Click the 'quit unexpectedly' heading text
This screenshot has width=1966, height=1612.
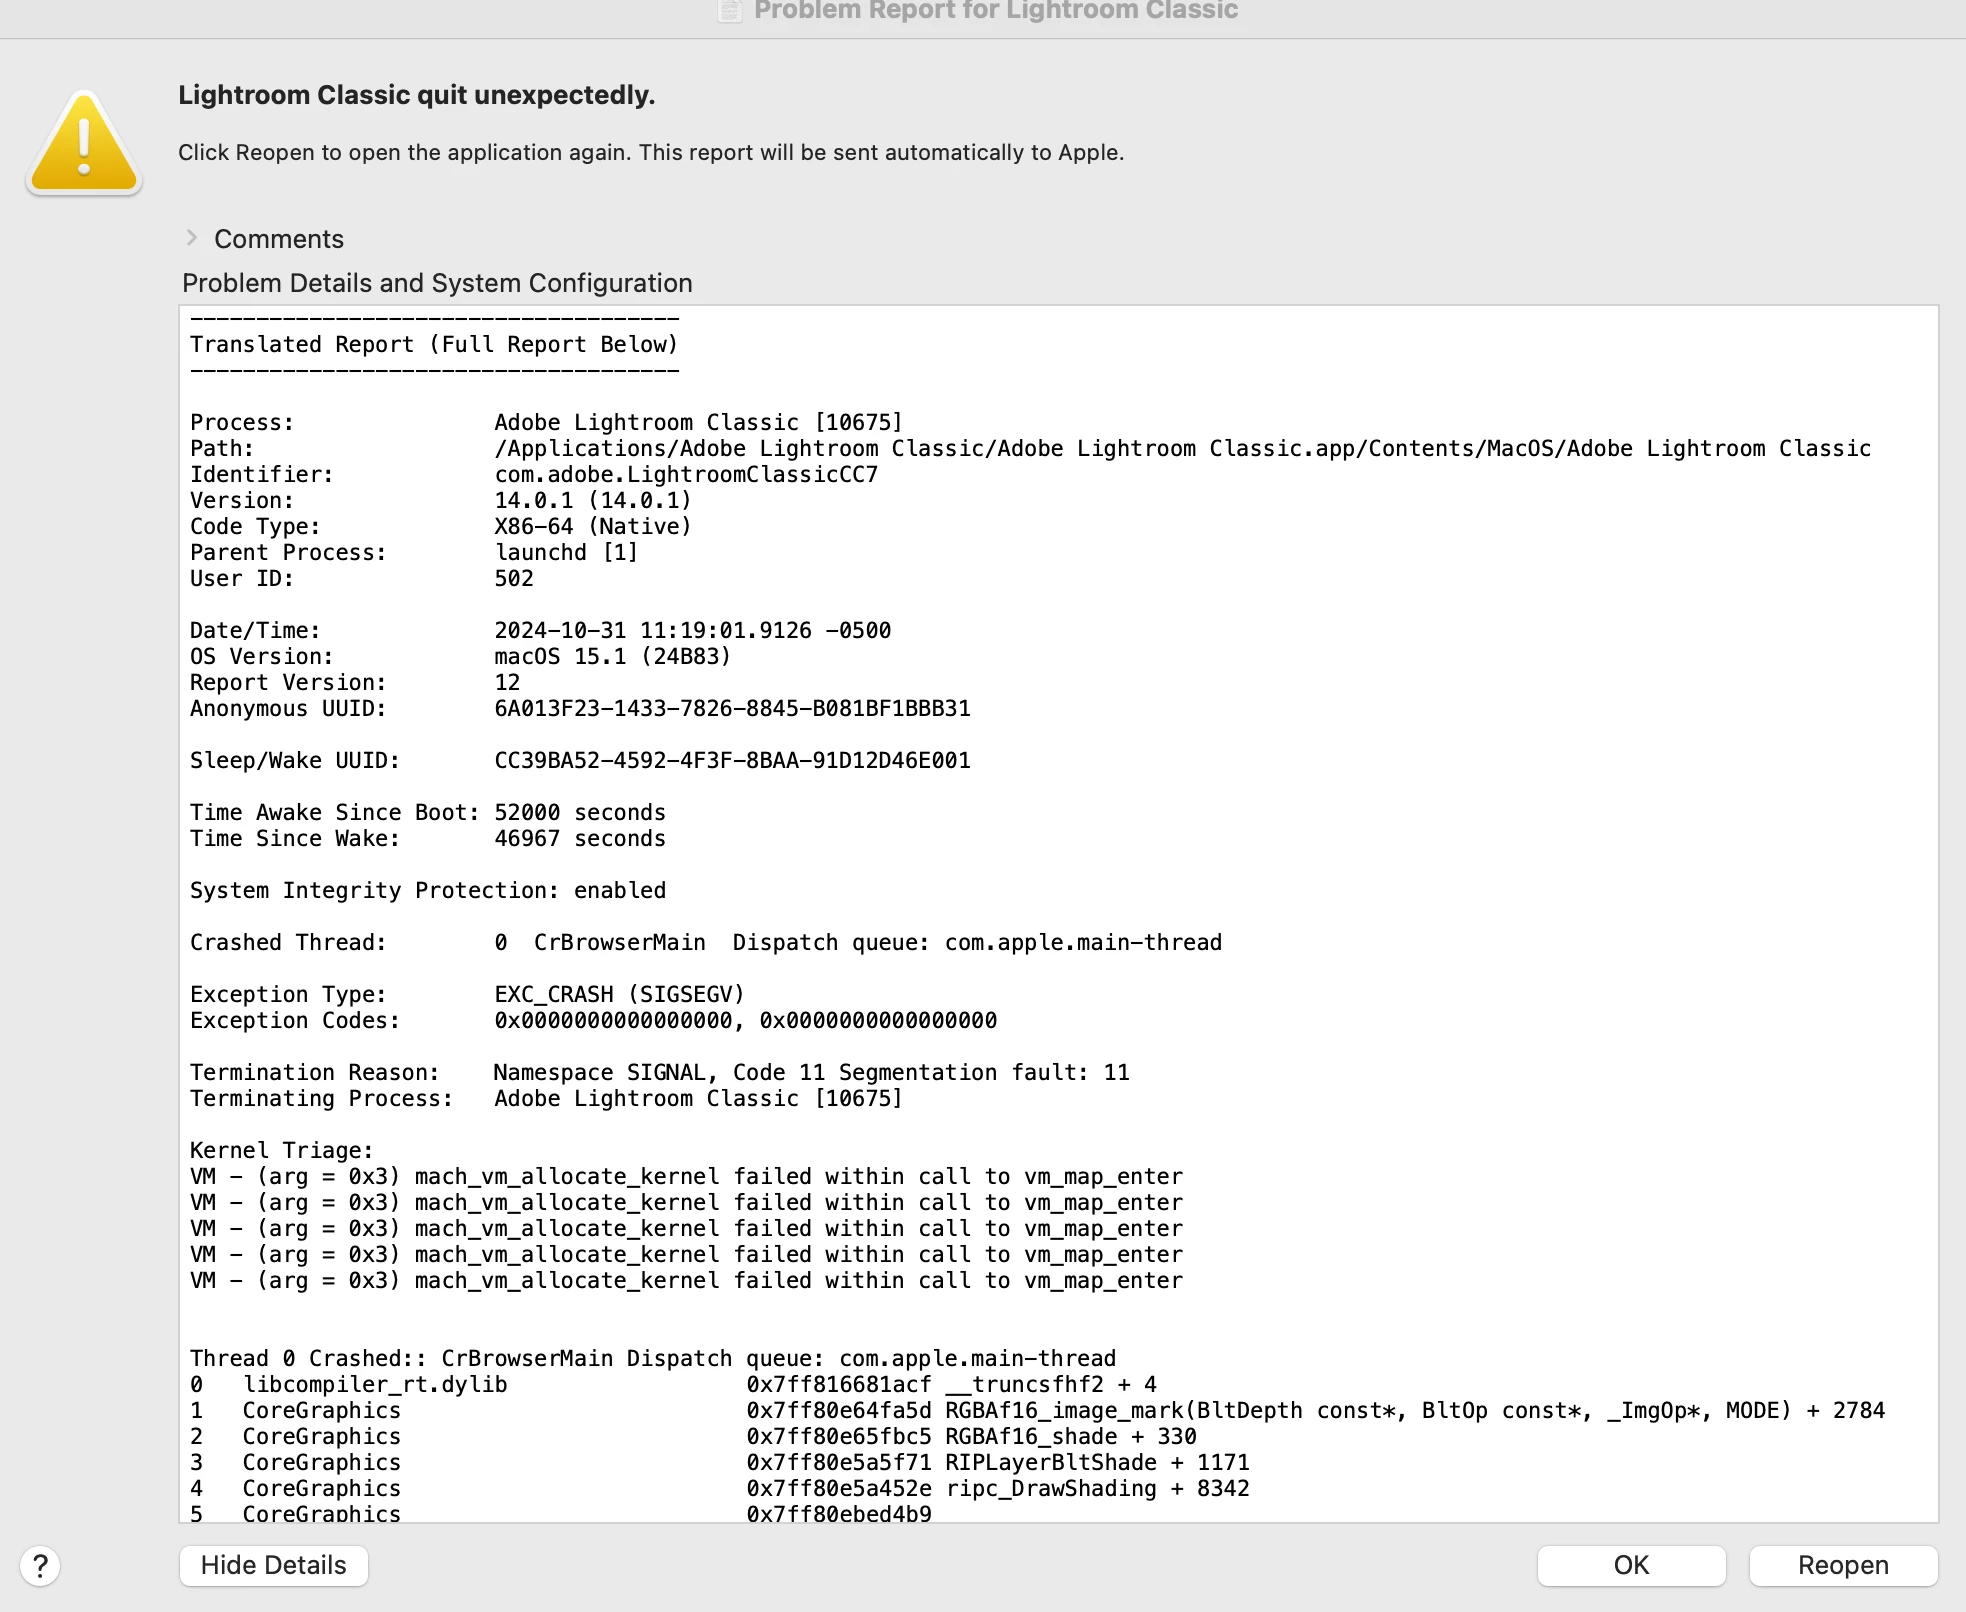(x=416, y=95)
